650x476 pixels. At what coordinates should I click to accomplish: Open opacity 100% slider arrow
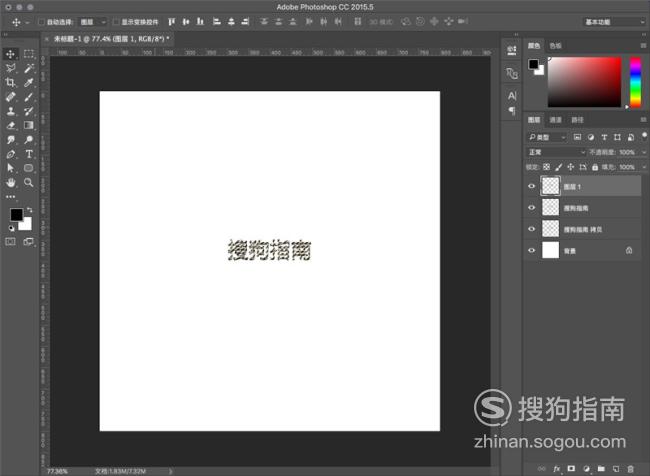644,152
